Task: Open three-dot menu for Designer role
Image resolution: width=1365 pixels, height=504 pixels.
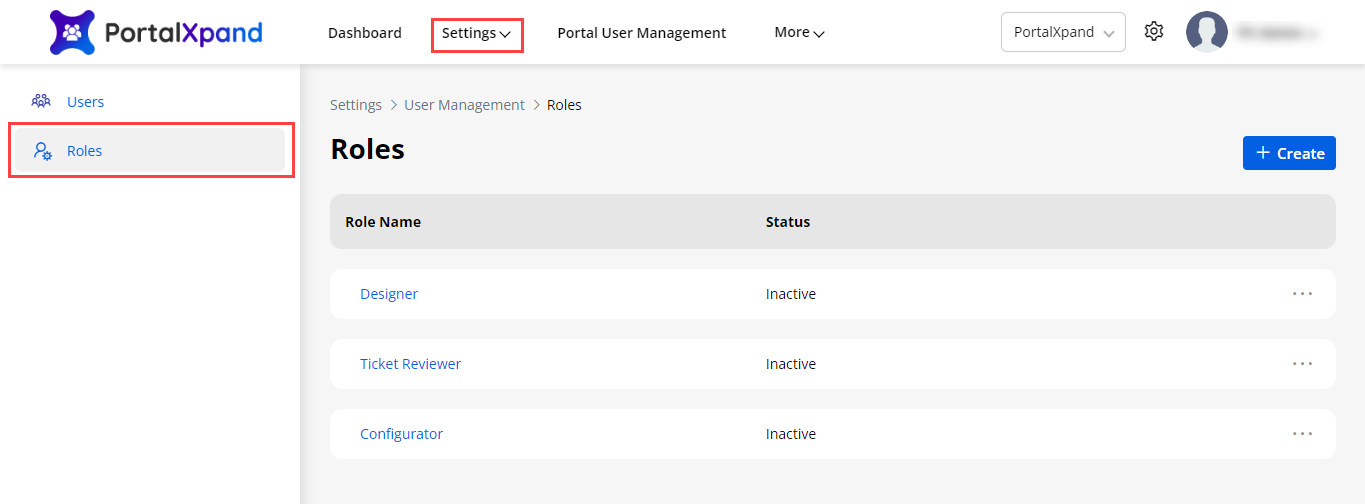Action: click(x=1301, y=294)
